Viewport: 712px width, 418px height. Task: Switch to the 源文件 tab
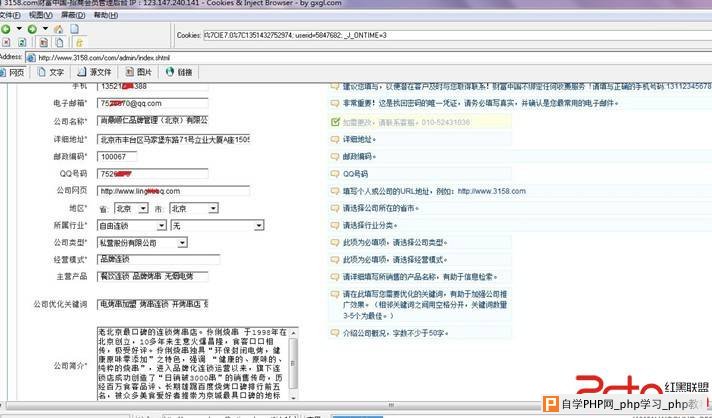pyautogui.click(x=94, y=72)
